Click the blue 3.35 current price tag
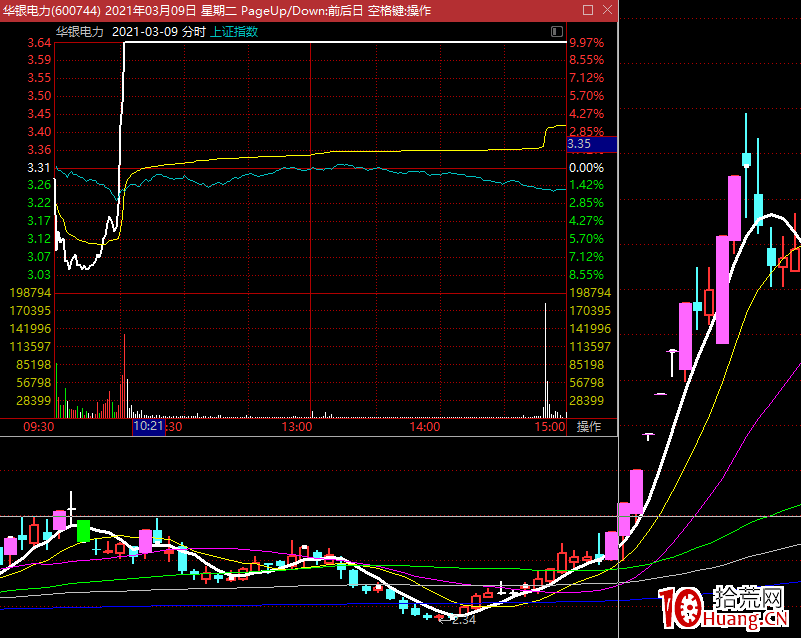Viewport: 801px width, 638px height. pyautogui.click(x=590, y=145)
